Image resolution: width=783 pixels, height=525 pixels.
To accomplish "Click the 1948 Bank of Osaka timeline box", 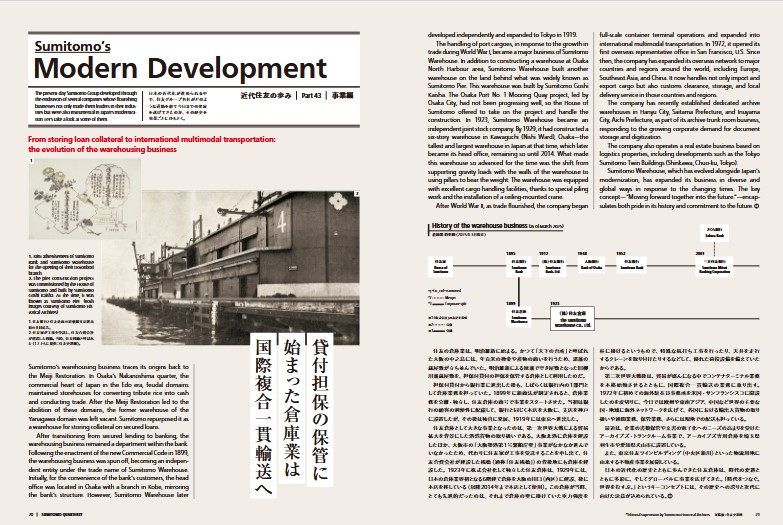I will coord(591,265).
